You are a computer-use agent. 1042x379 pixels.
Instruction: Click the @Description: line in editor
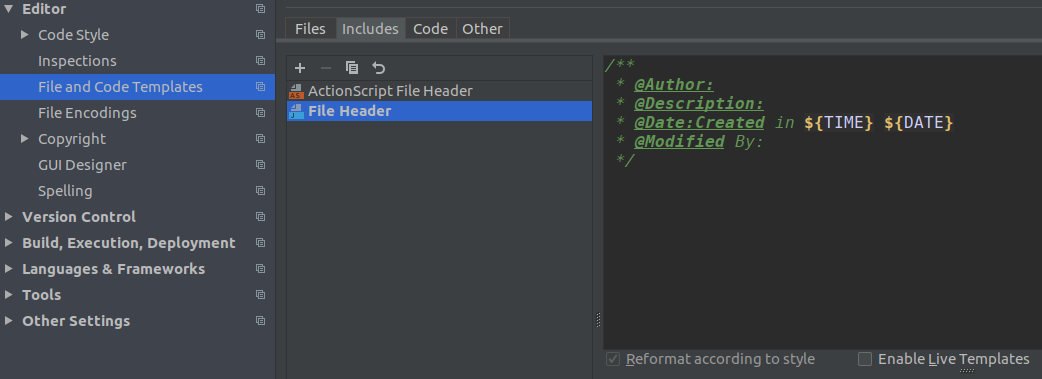698,103
